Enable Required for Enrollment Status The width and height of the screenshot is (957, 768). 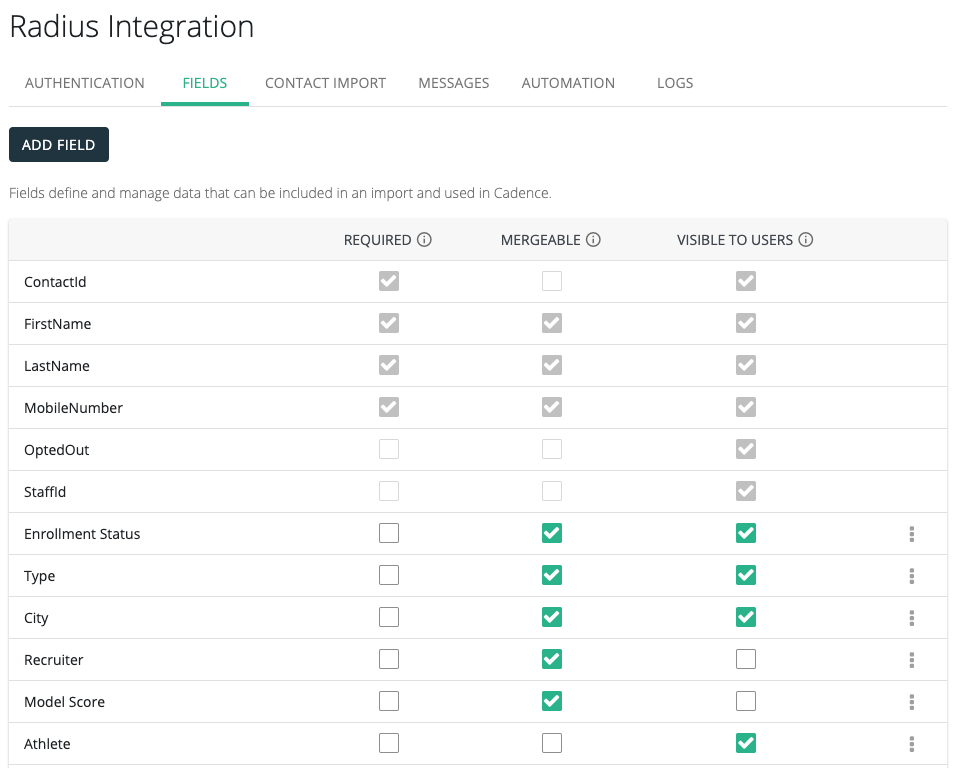click(389, 534)
